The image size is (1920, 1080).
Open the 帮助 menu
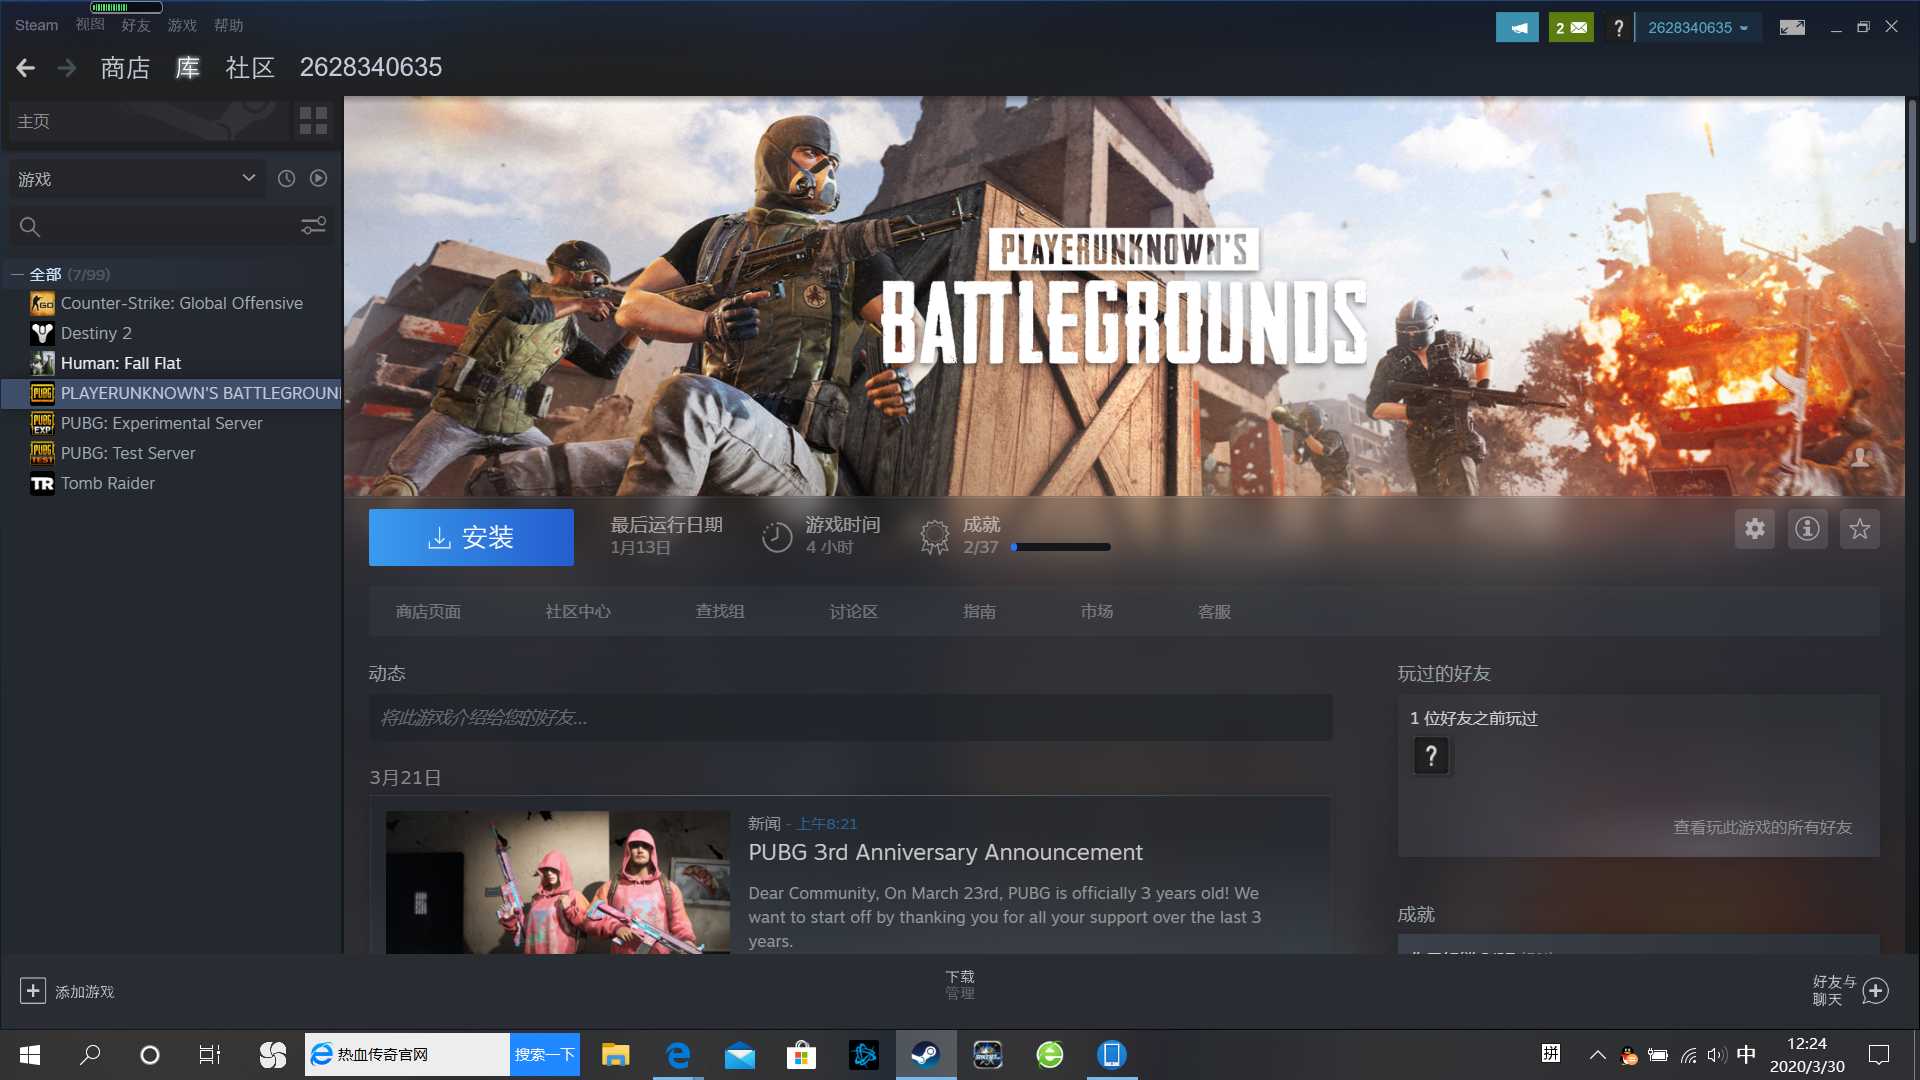(x=228, y=25)
